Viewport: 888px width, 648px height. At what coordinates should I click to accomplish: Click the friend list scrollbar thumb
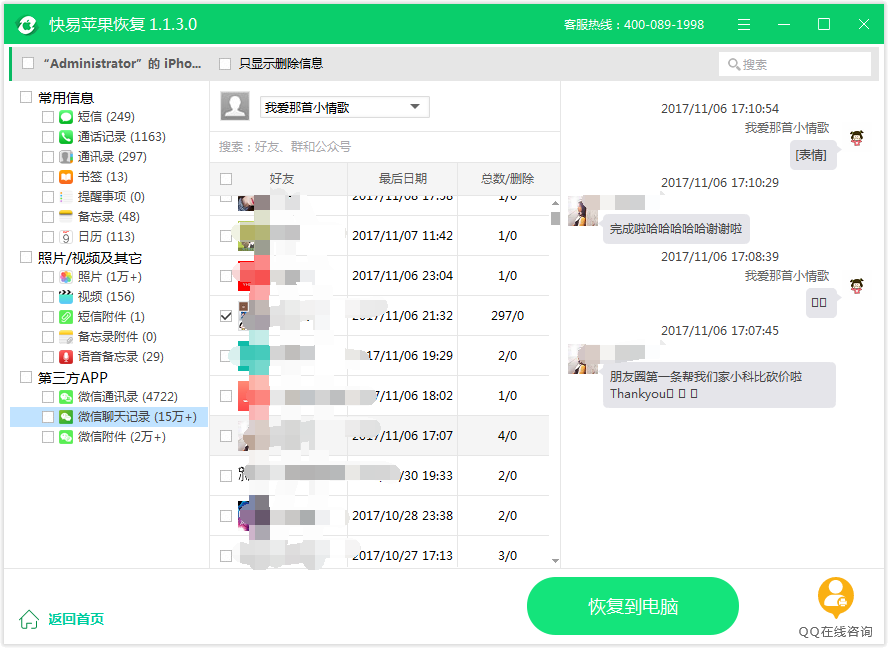point(555,218)
